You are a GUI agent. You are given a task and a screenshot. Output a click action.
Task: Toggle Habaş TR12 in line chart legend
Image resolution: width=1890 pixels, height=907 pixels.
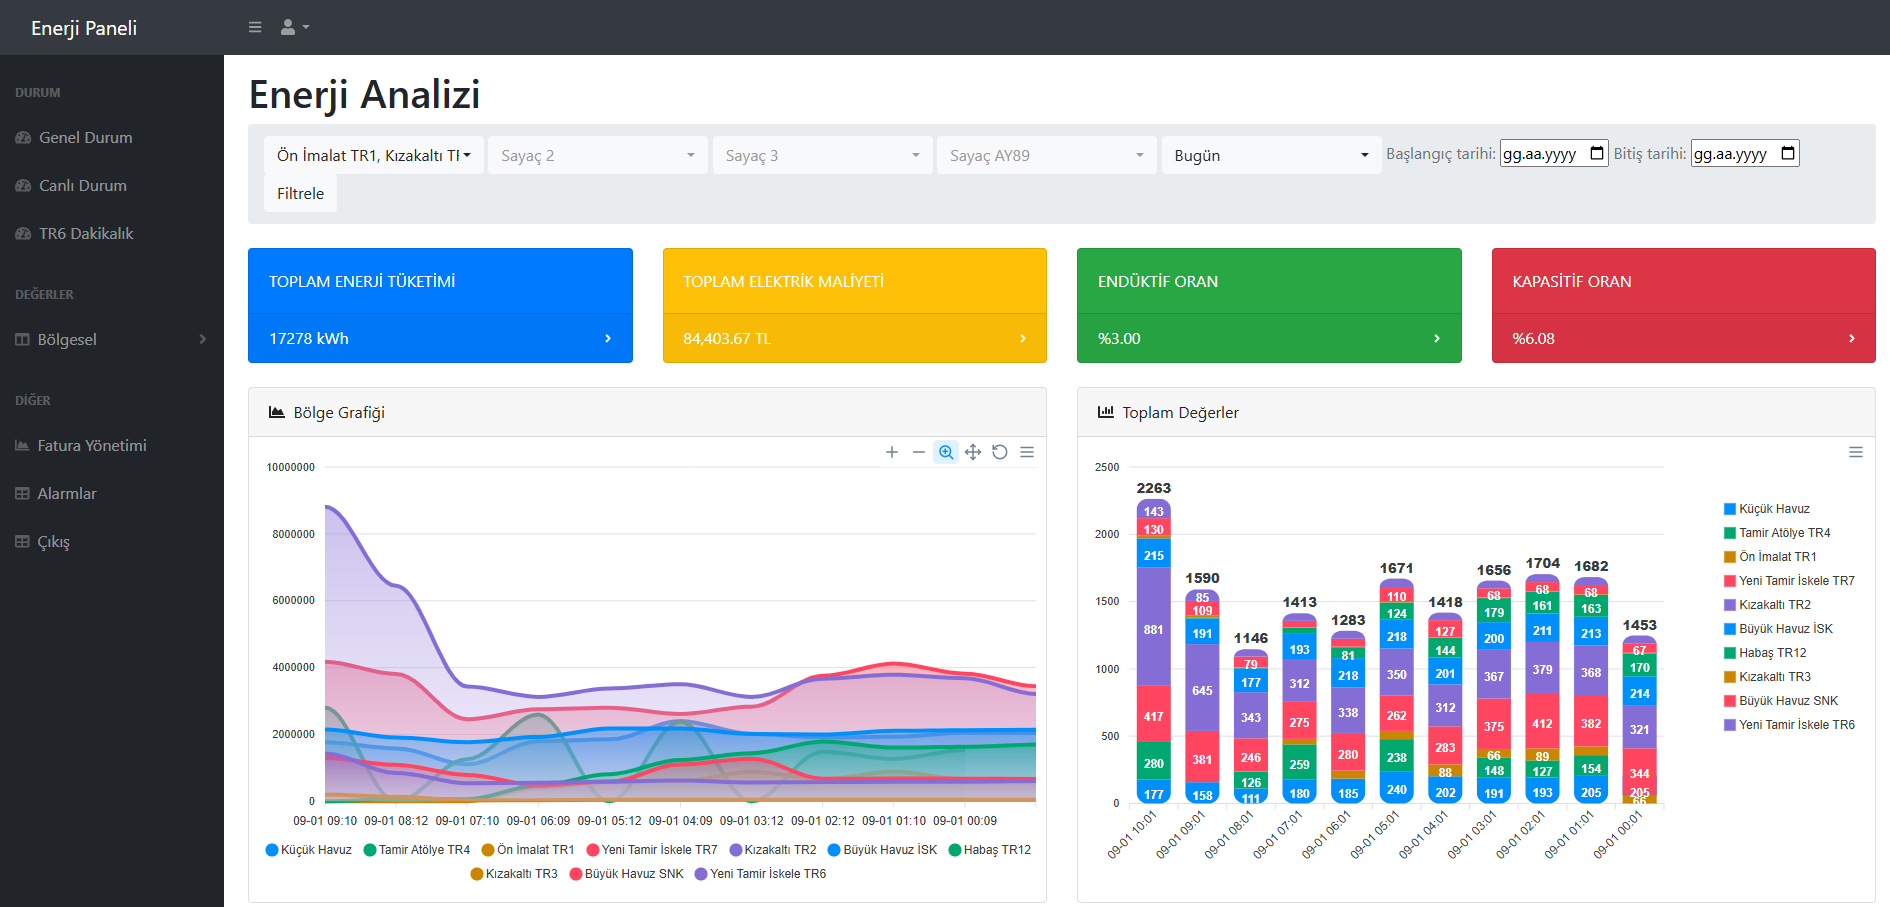point(990,850)
